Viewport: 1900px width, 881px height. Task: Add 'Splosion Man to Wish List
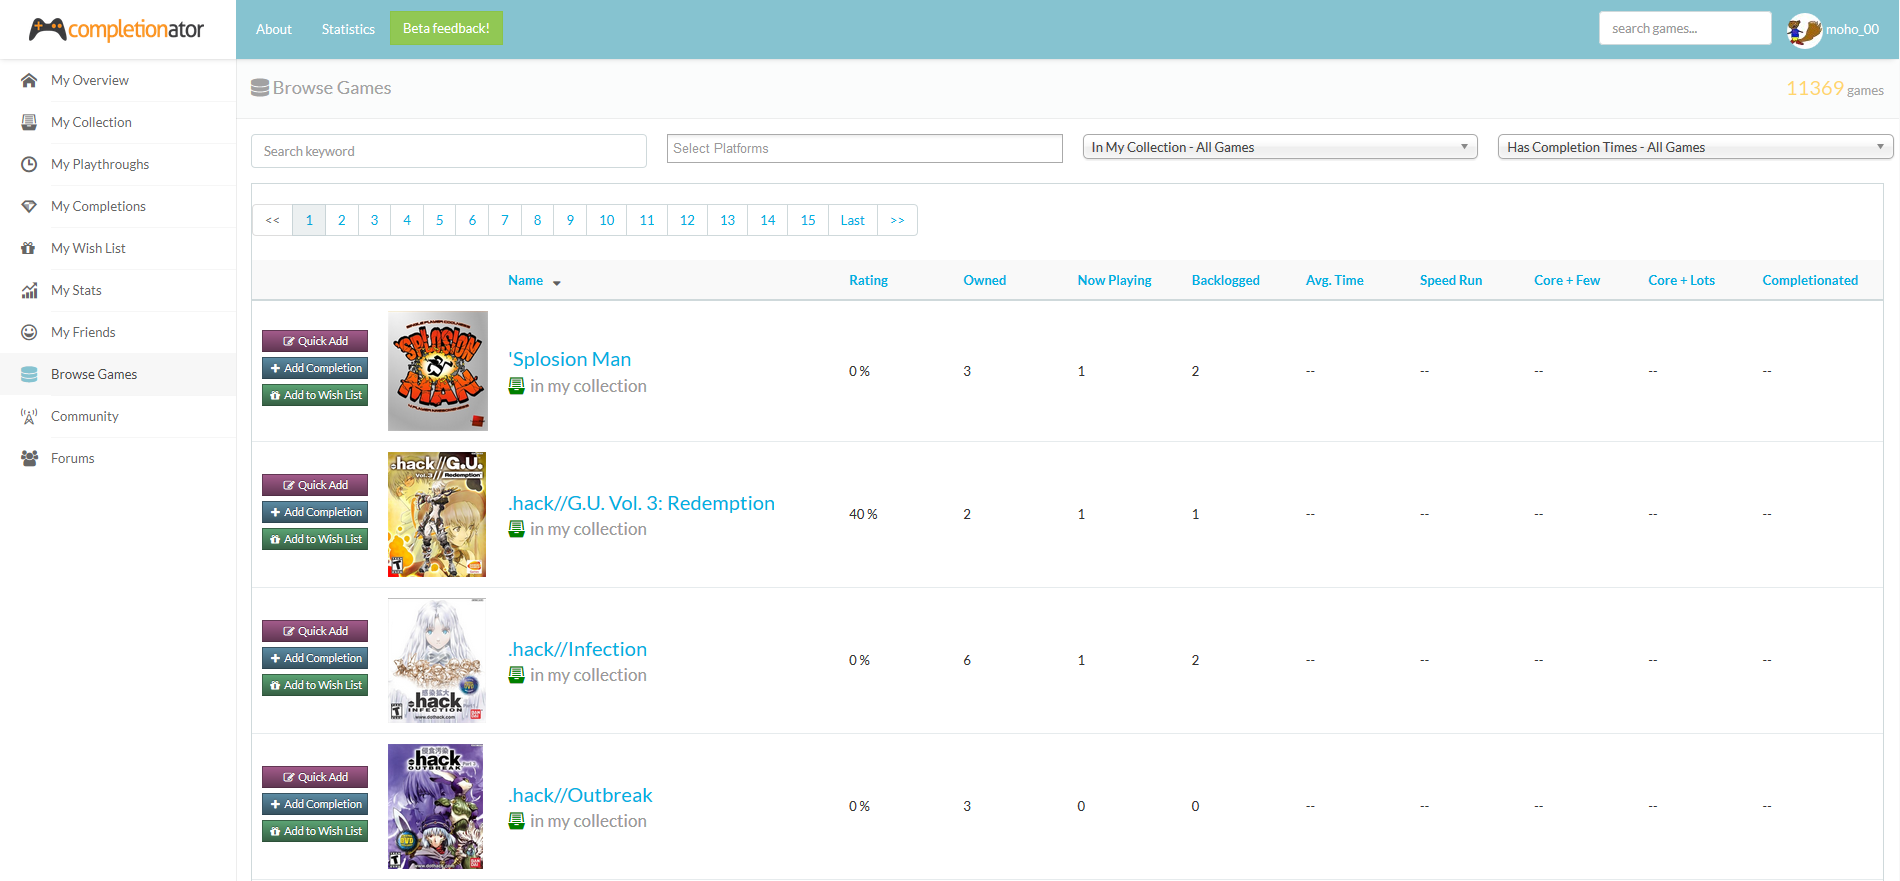(315, 395)
